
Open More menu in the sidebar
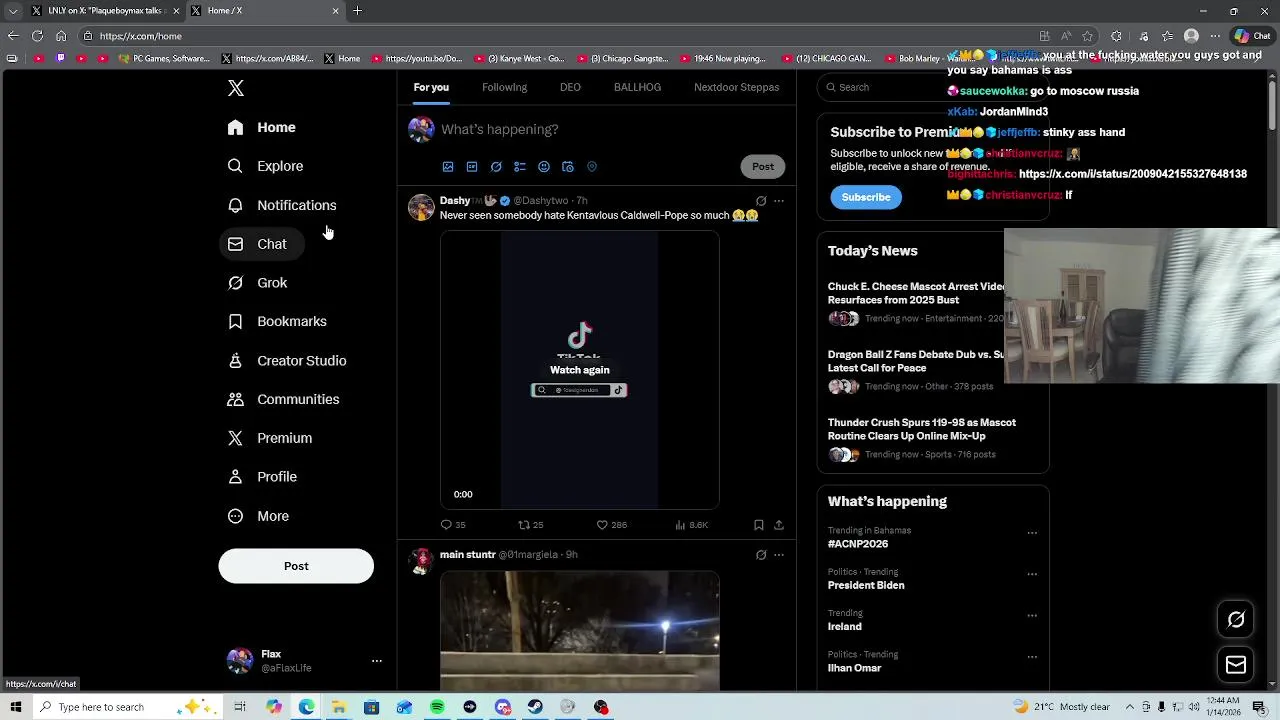[x=258, y=516]
